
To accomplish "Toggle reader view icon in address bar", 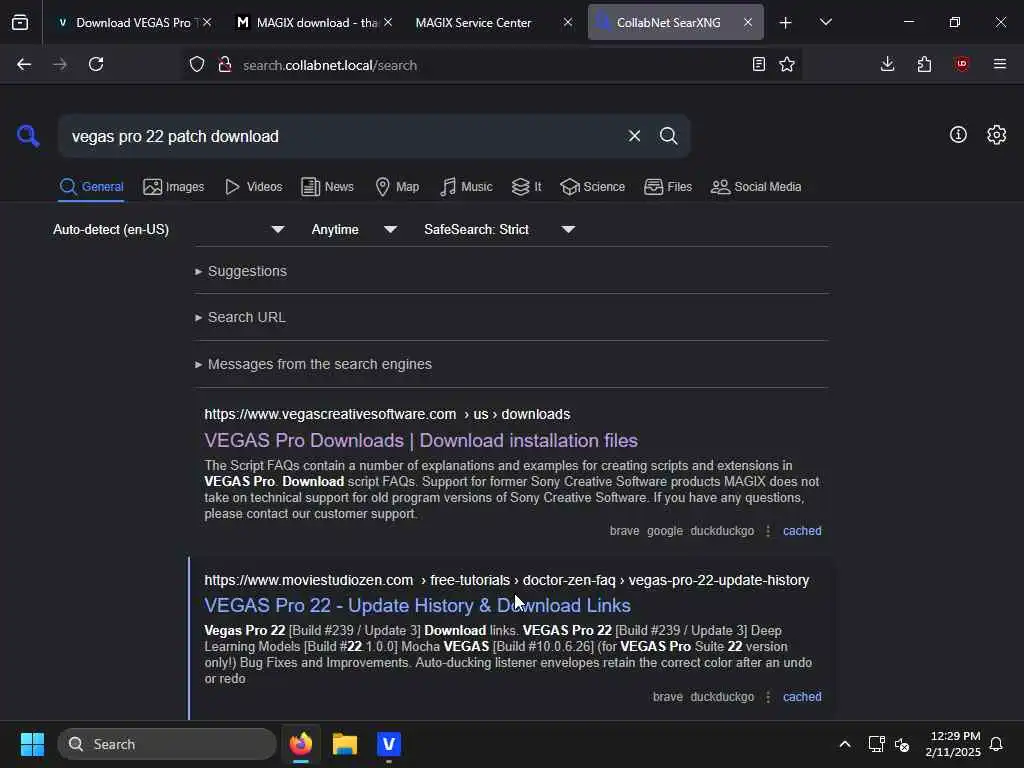I will point(758,64).
